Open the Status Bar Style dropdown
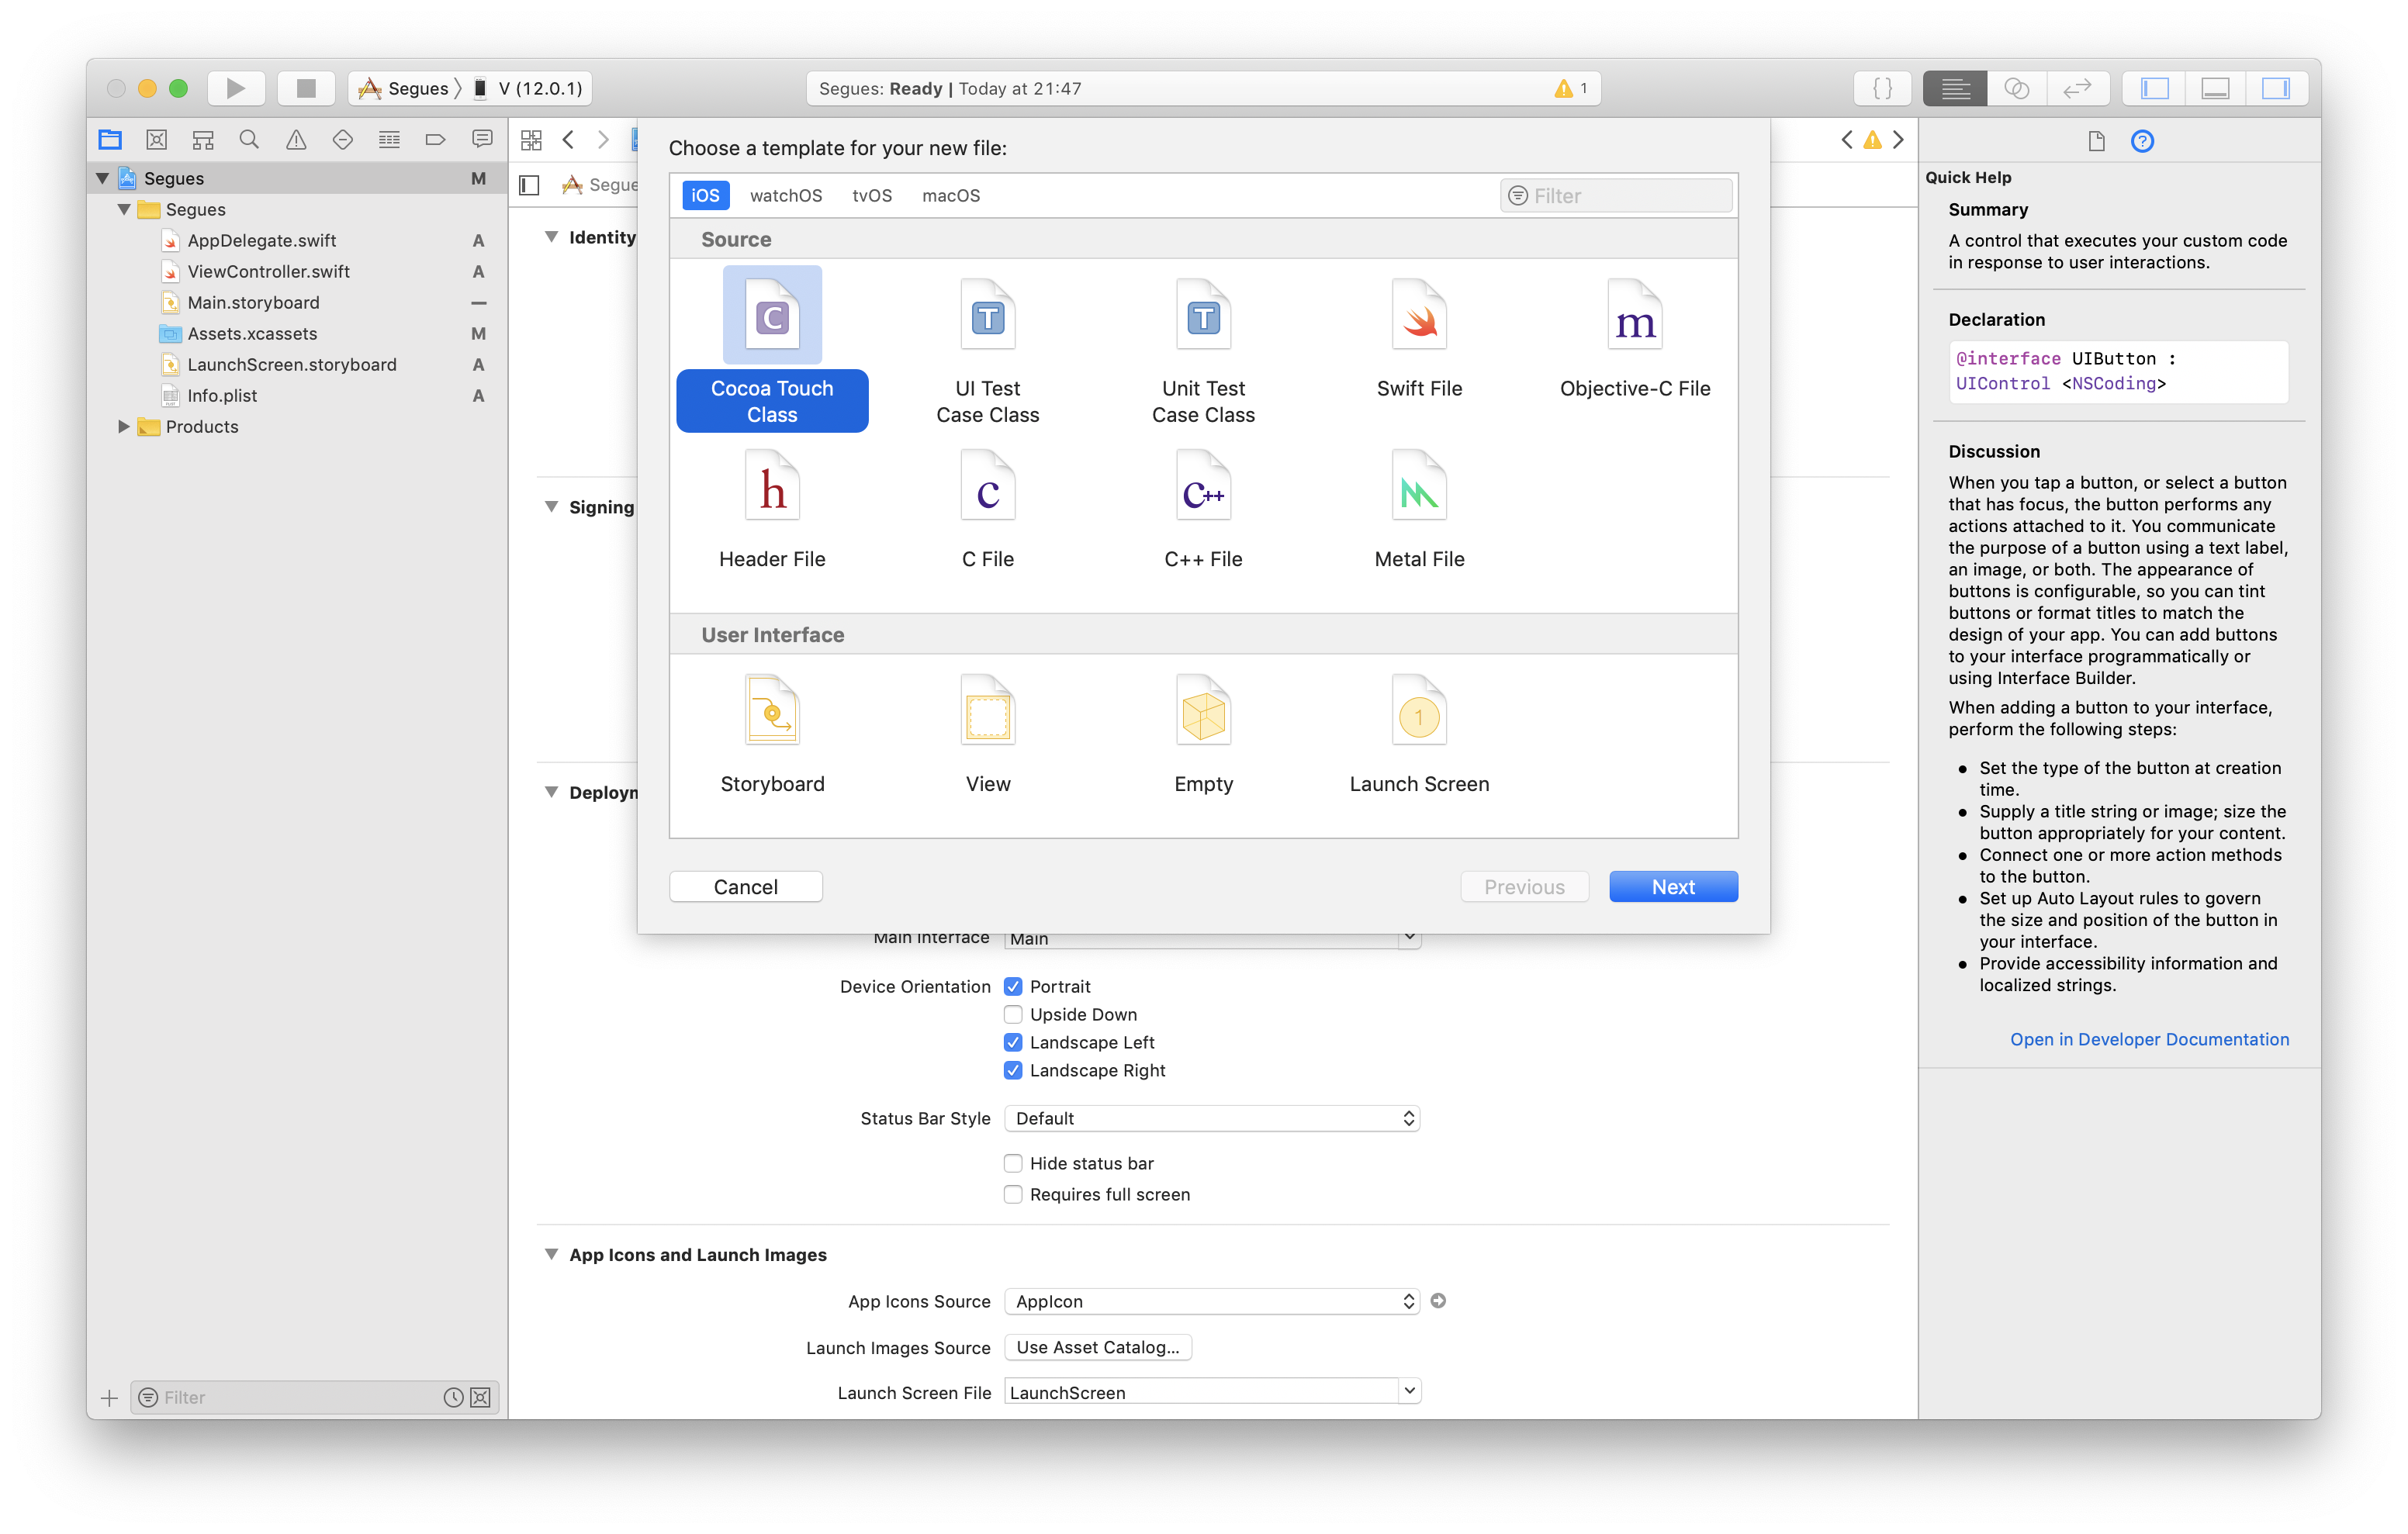The image size is (2408, 1534). [x=1211, y=1118]
